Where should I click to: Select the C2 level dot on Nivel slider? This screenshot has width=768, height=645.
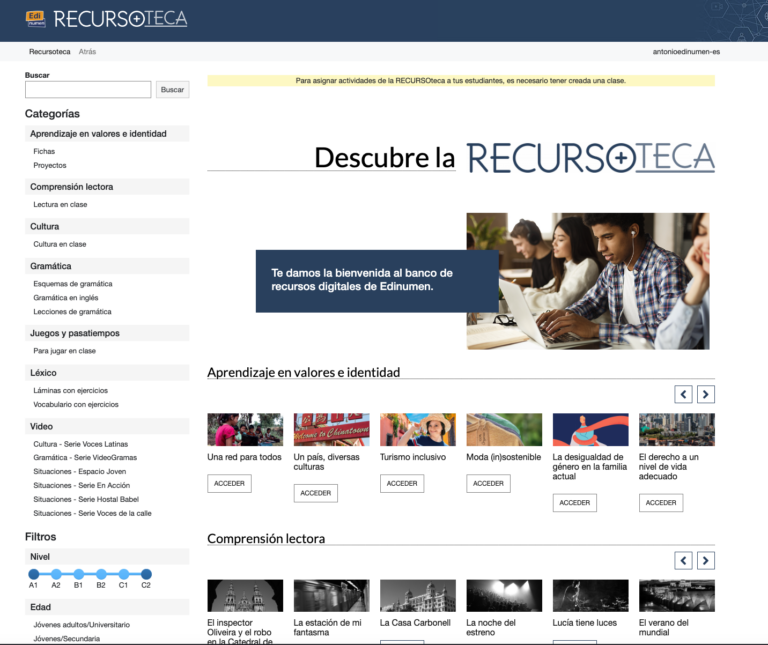[x=146, y=574]
